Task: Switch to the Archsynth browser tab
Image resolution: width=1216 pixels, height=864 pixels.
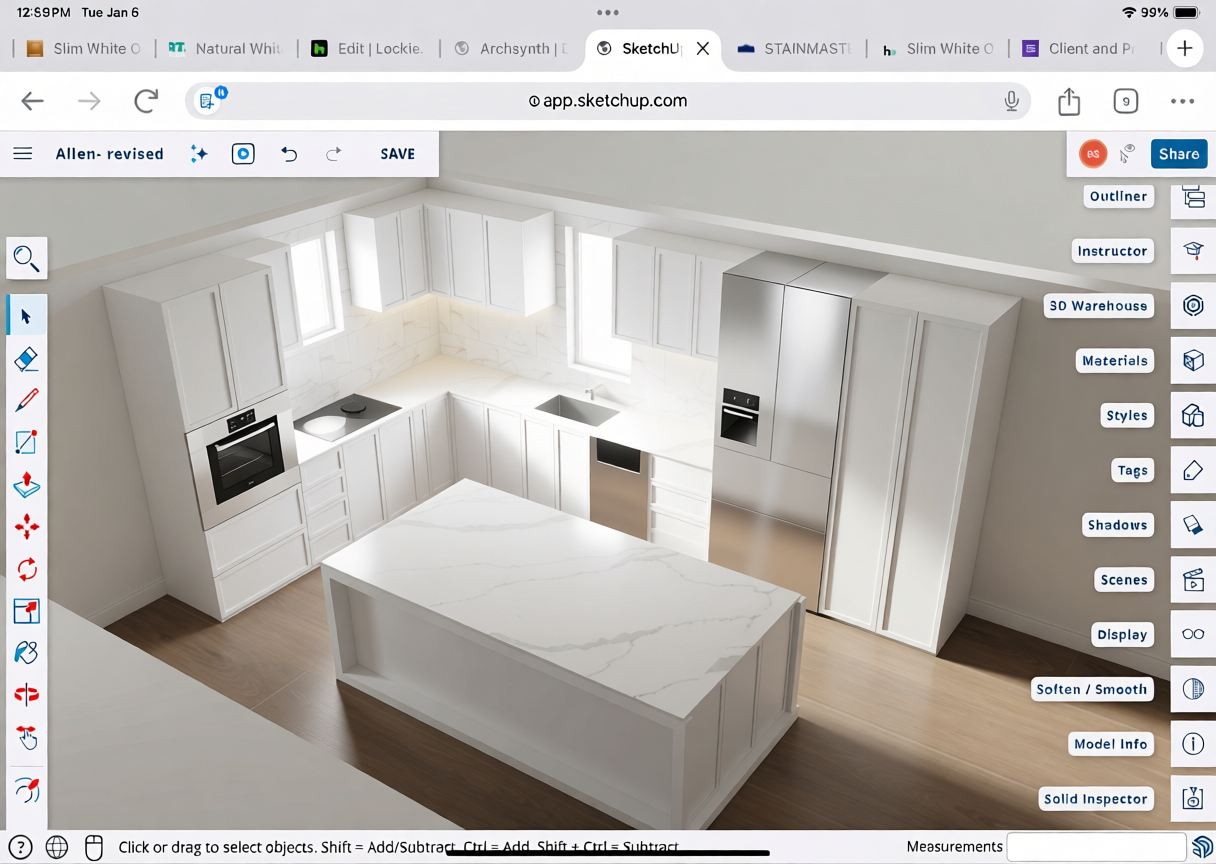Action: pos(511,49)
